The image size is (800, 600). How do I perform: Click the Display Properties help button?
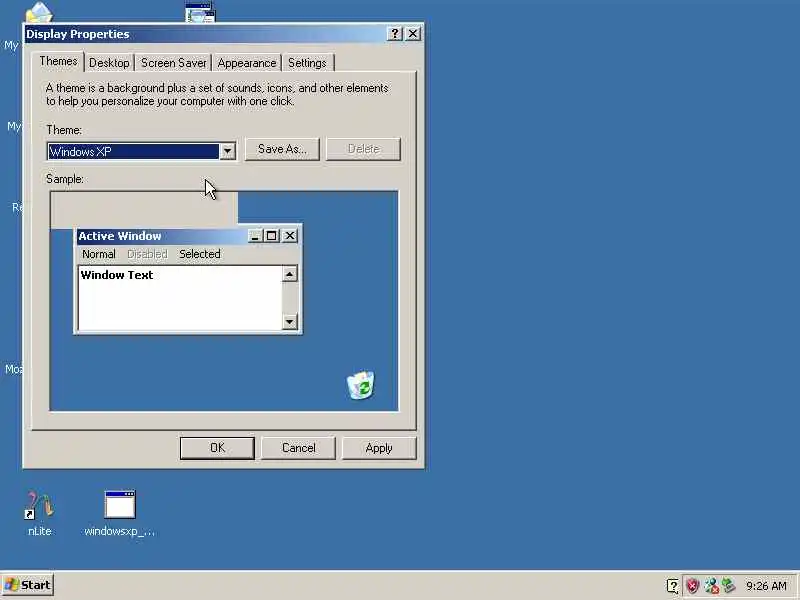pos(394,34)
